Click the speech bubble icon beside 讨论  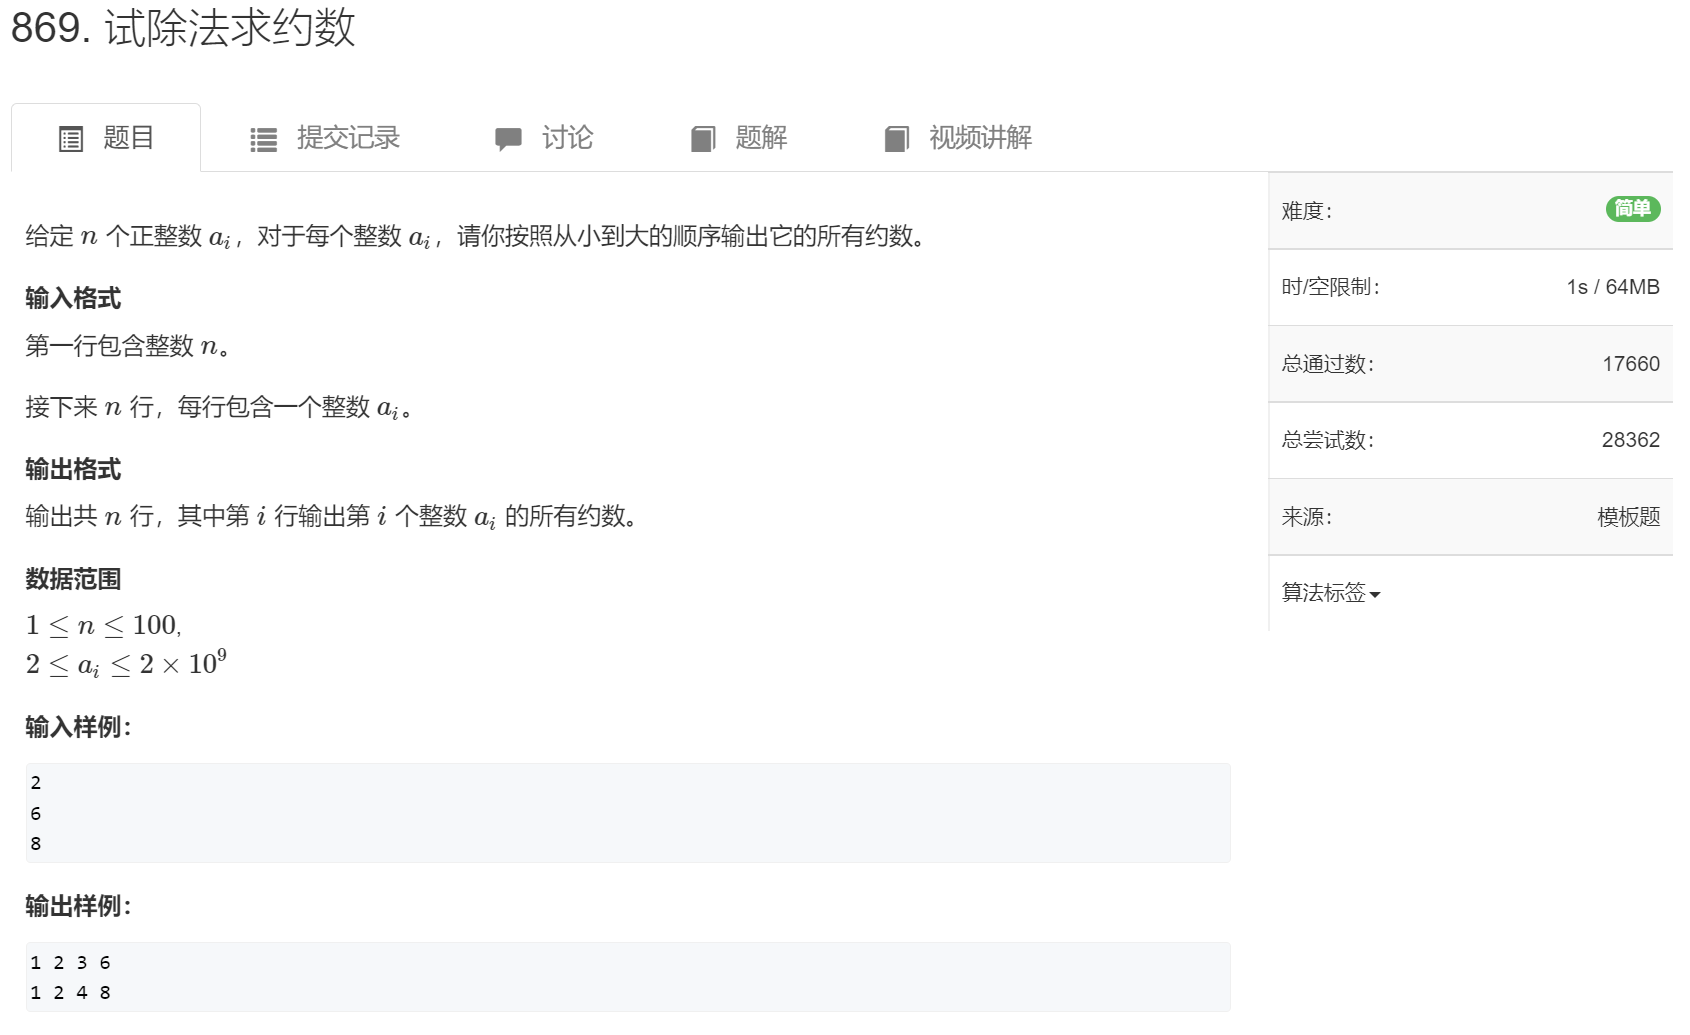coord(508,137)
